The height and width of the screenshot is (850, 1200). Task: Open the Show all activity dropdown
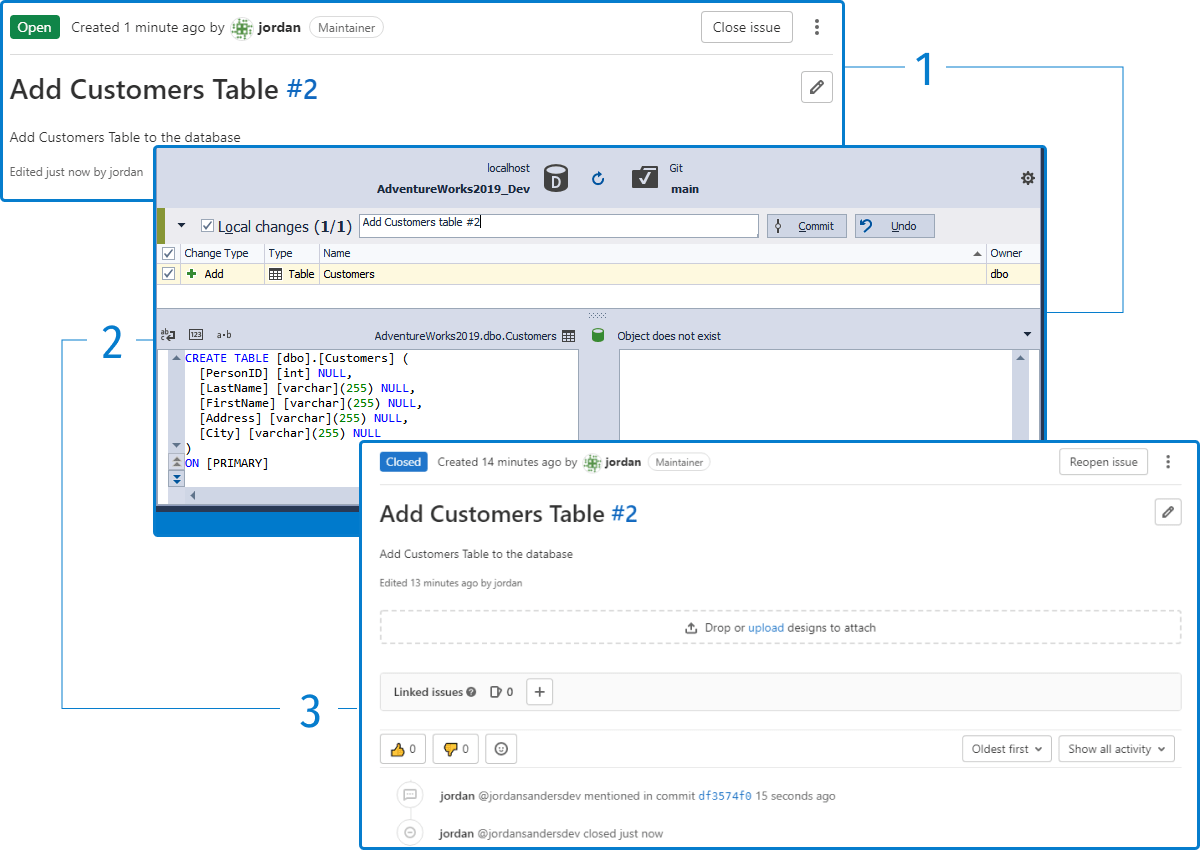click(1116, 748)
